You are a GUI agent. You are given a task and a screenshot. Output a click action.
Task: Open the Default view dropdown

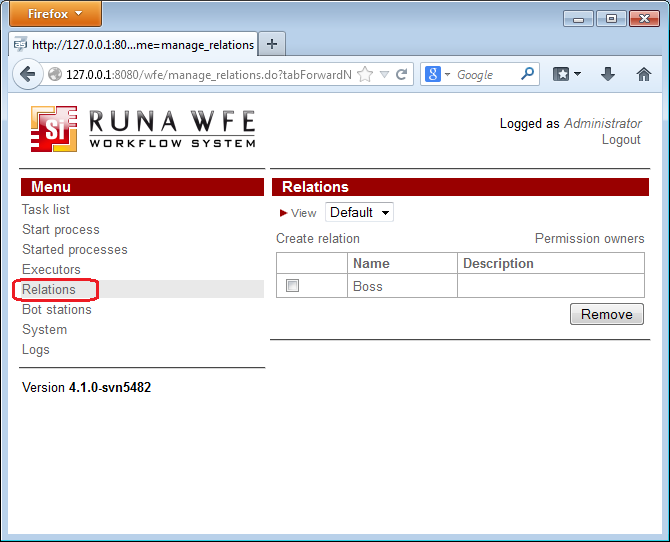359,212
